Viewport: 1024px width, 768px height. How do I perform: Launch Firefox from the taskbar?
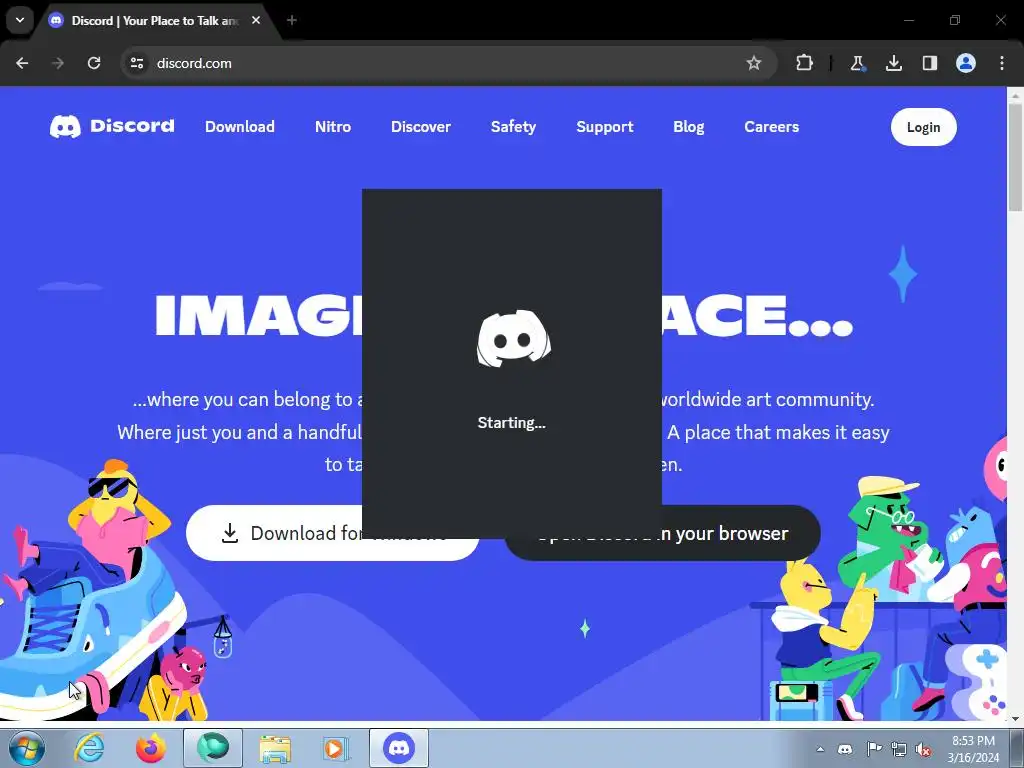click(x=151, y=748)
